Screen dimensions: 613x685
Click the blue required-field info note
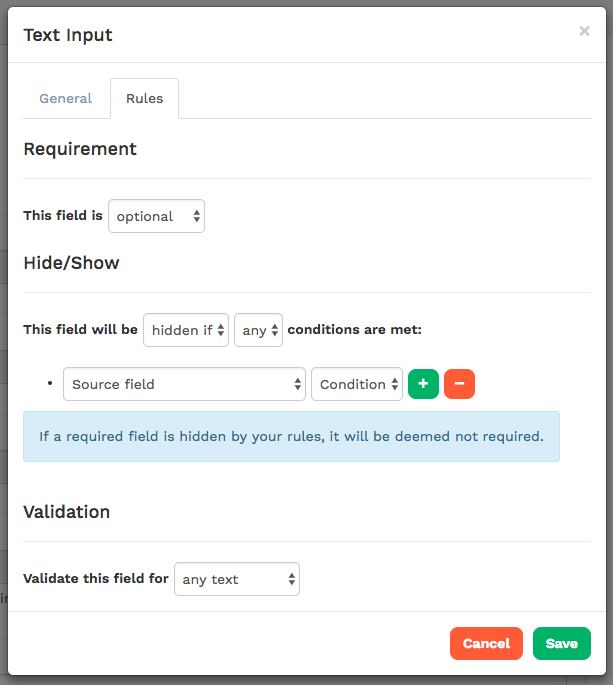pos(291,436)
